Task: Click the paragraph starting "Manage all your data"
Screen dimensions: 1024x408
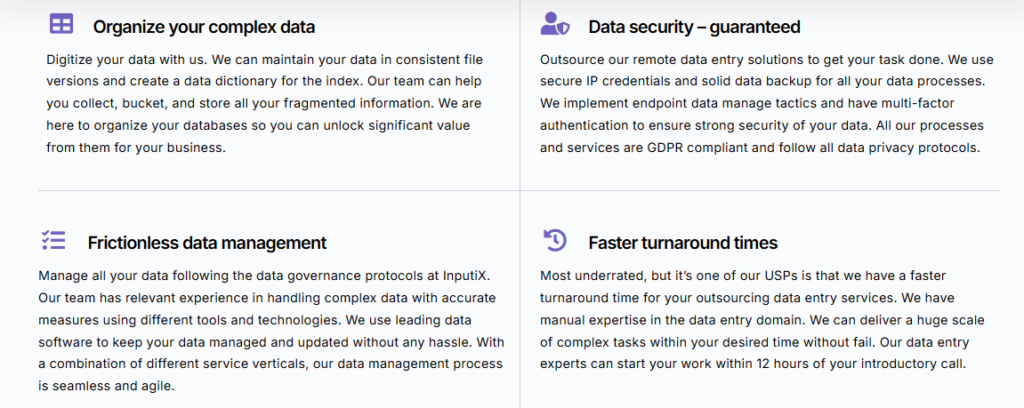Action: (271, 330)
